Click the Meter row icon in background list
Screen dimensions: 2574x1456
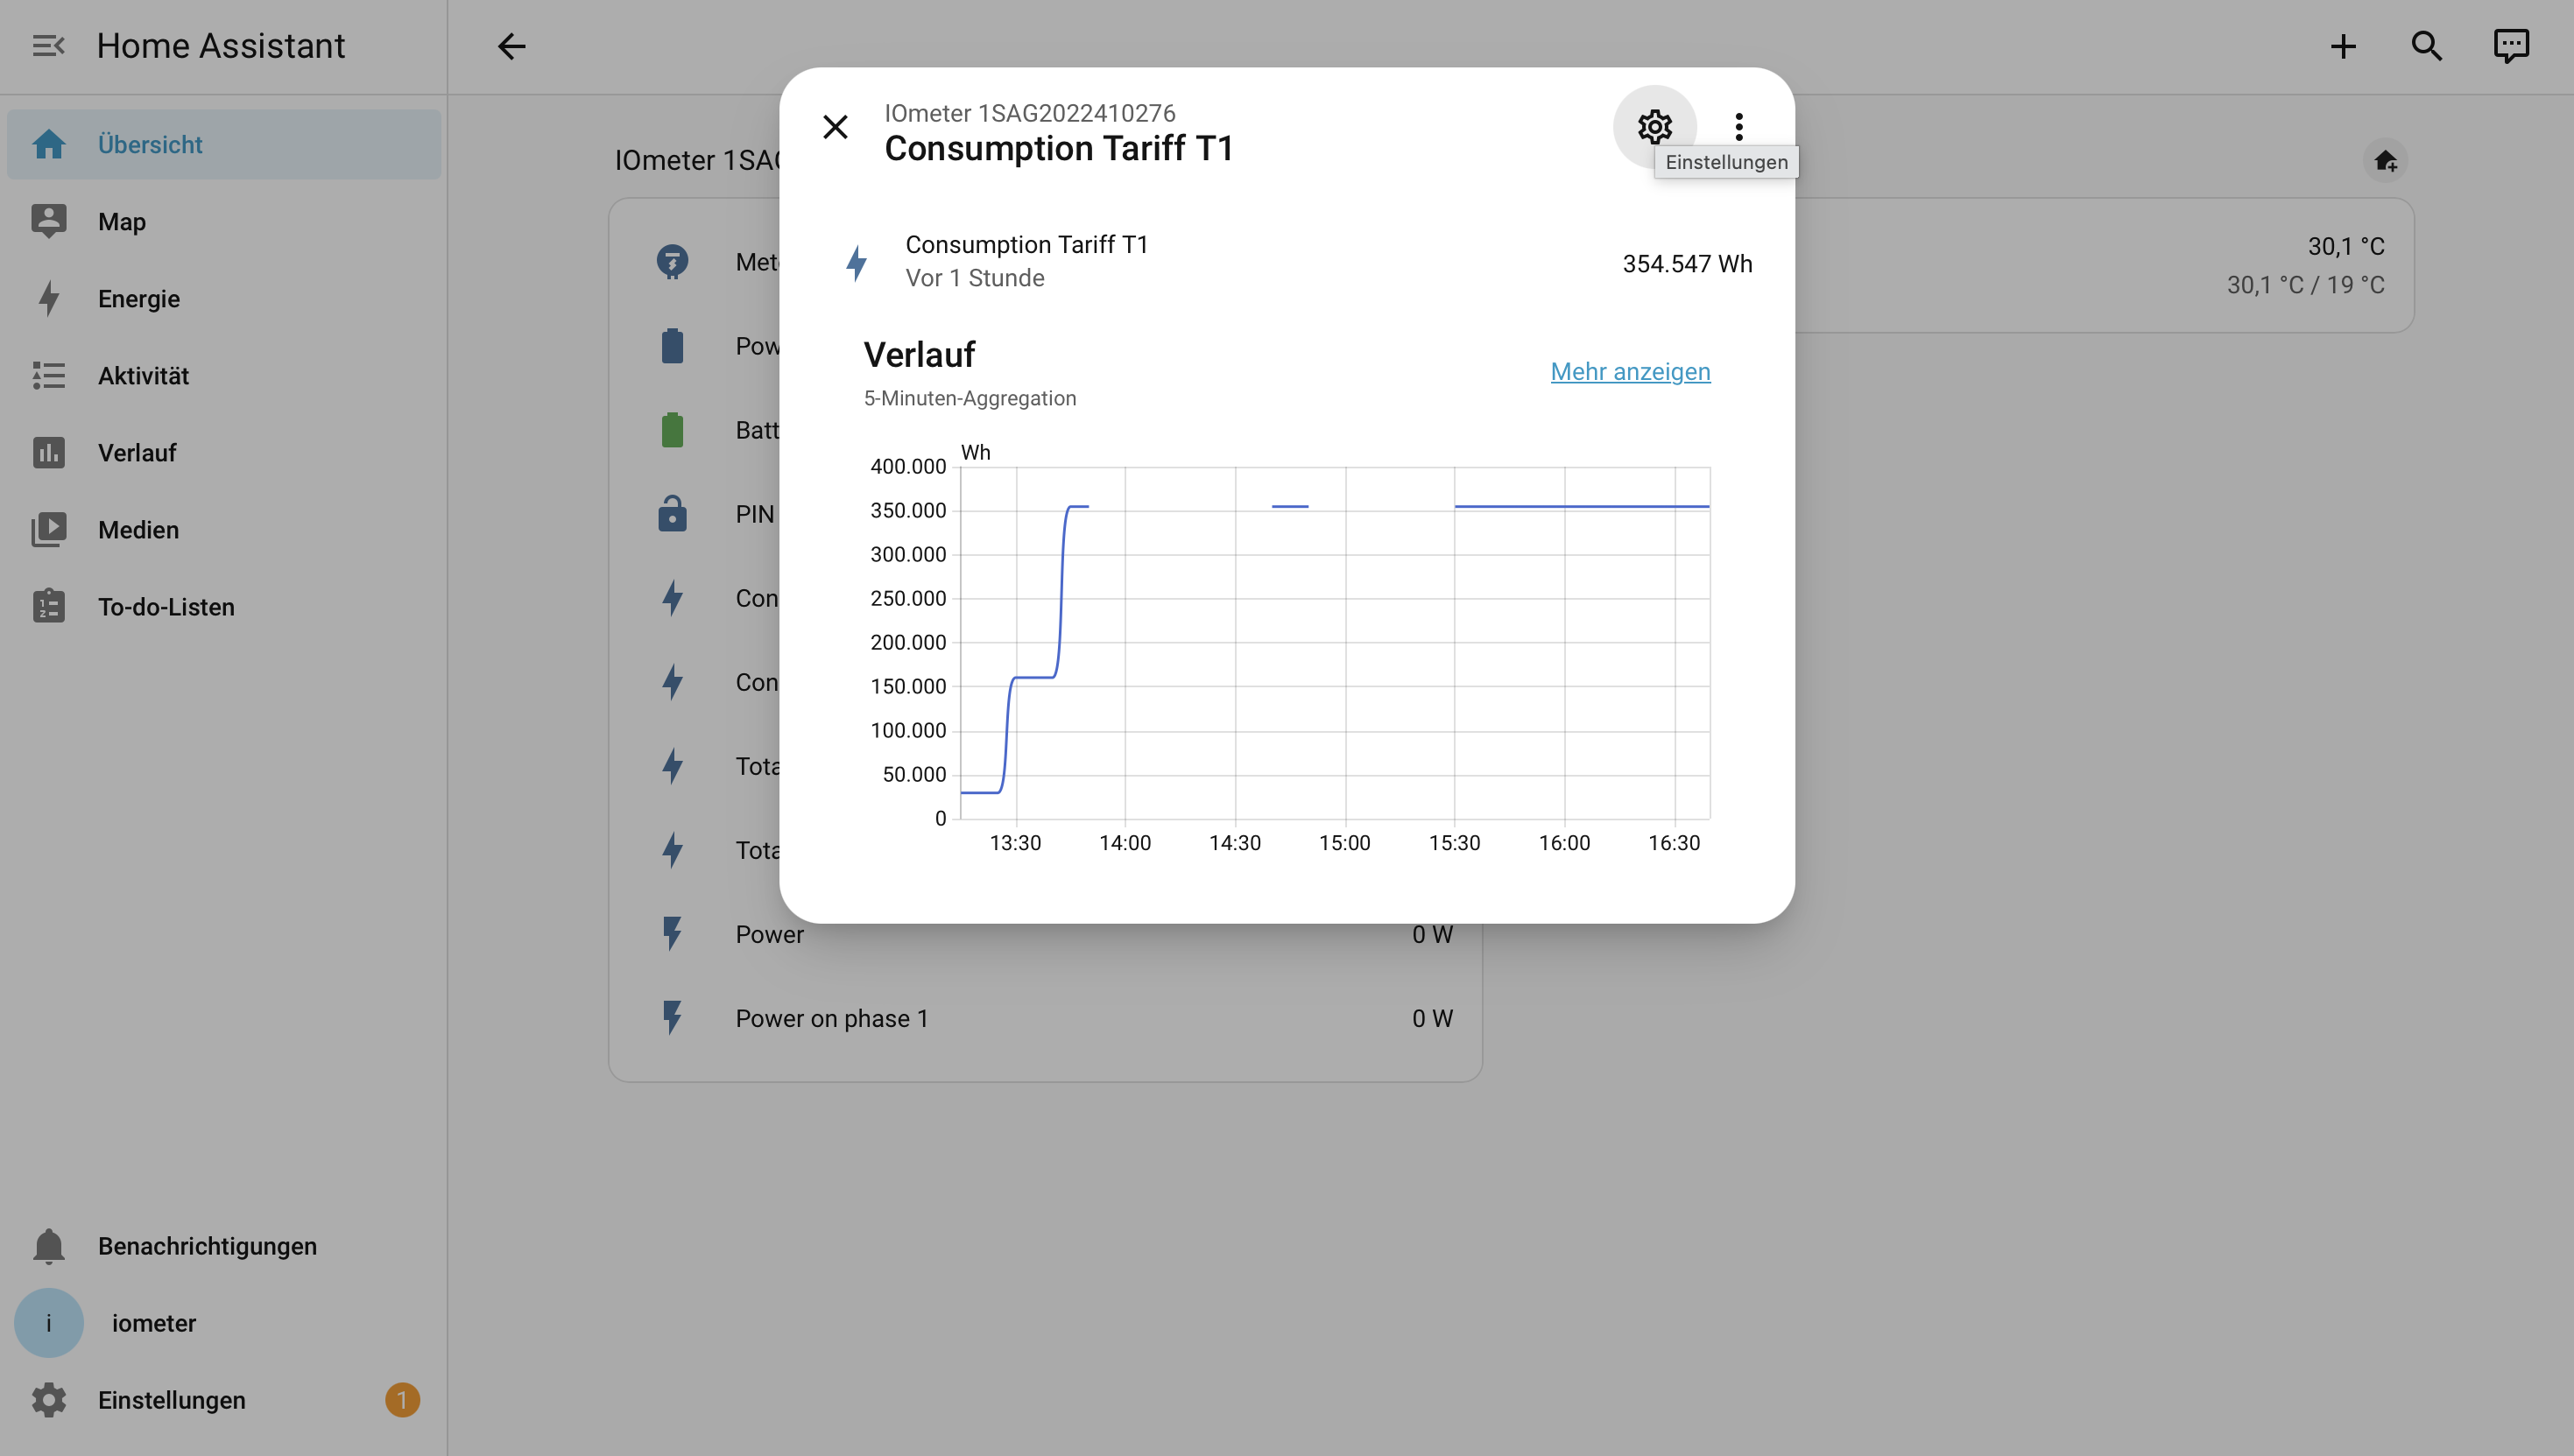pos(672,262)
